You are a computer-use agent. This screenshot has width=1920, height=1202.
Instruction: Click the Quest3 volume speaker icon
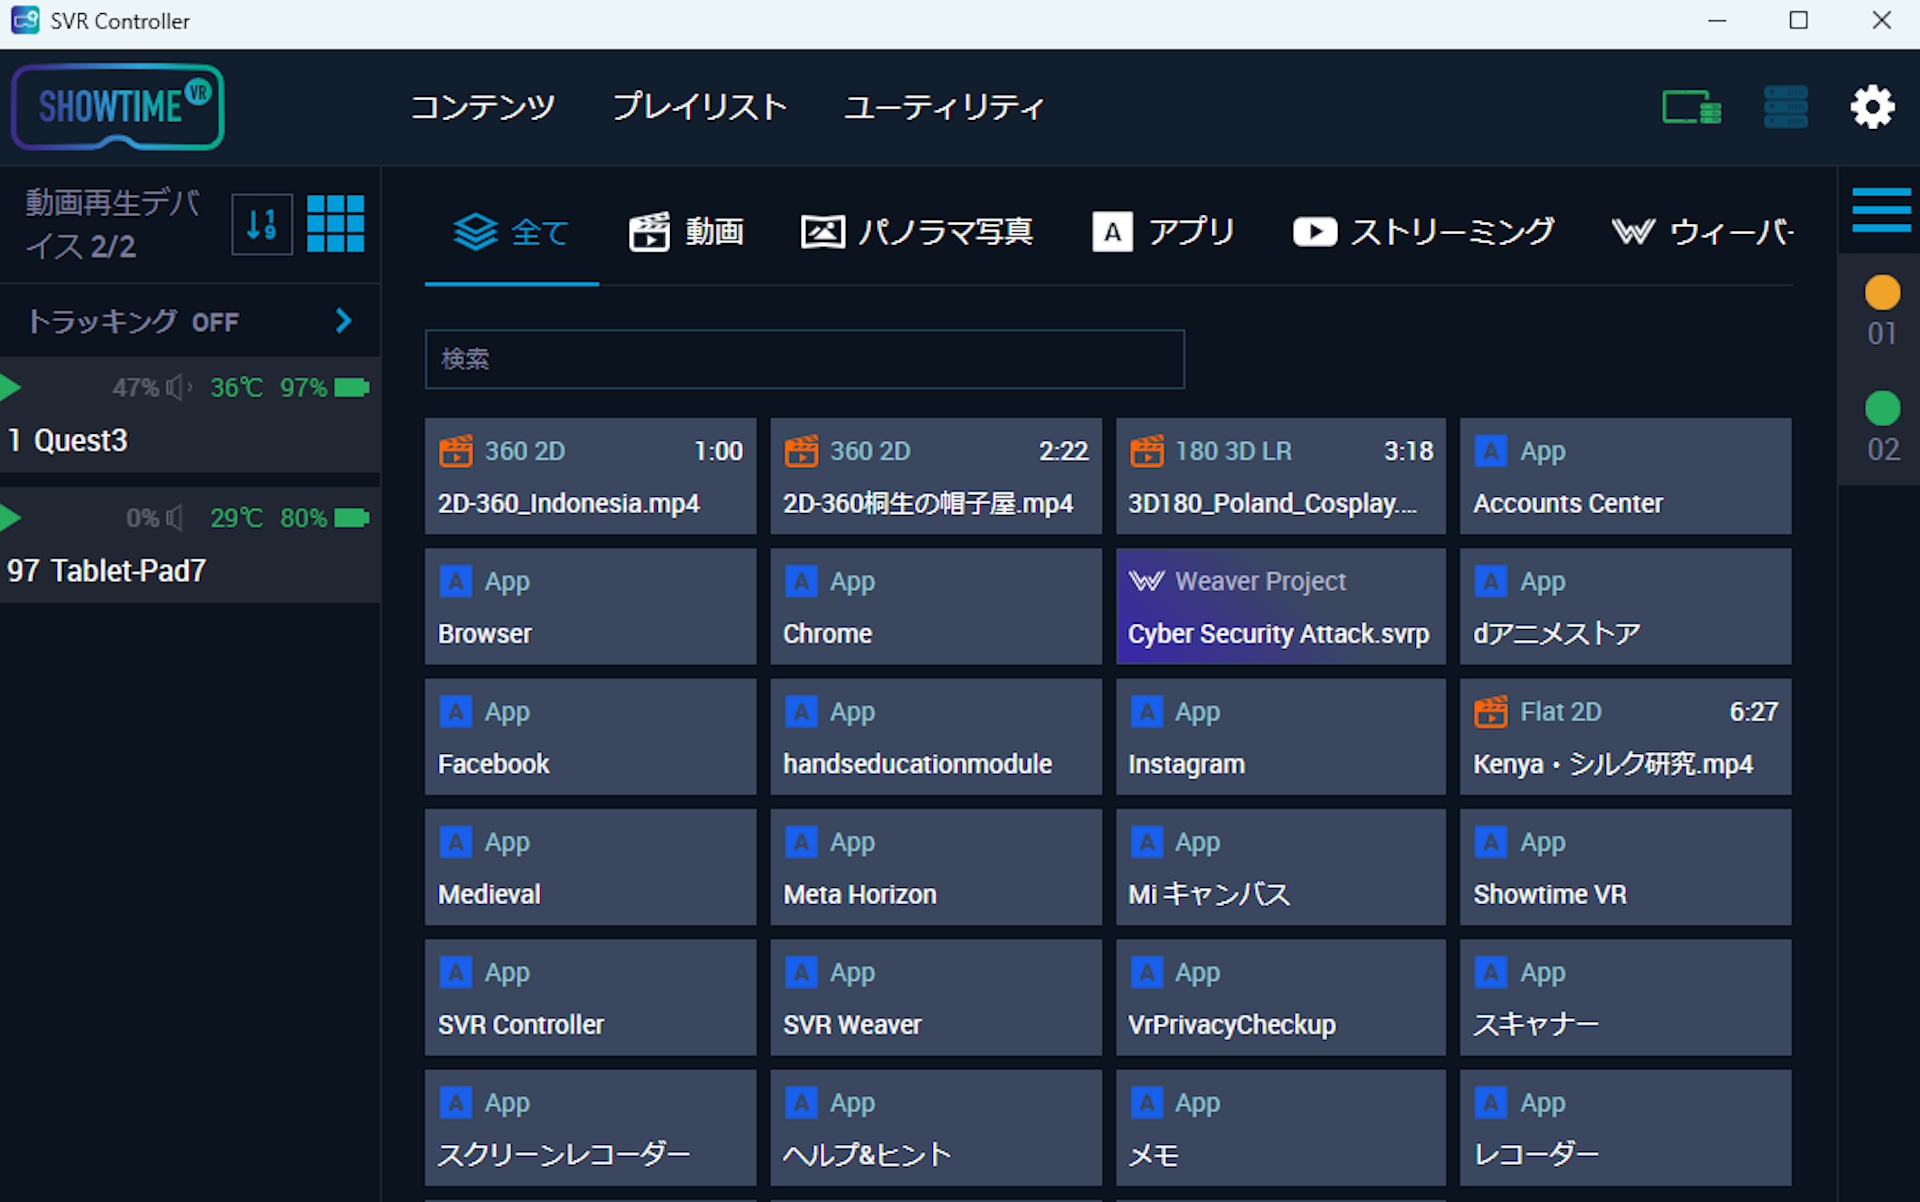coord(179,387)
